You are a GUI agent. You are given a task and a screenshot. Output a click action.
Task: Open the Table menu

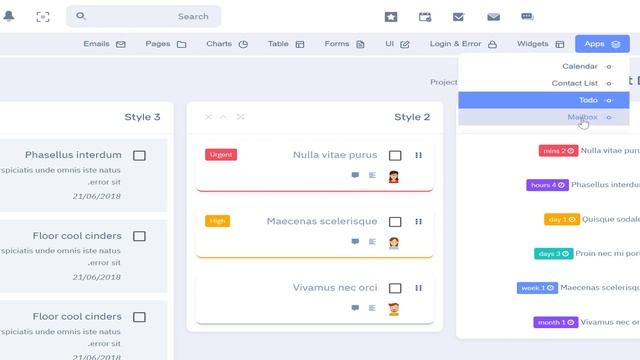pyautogui.click(x=286, y=44)
